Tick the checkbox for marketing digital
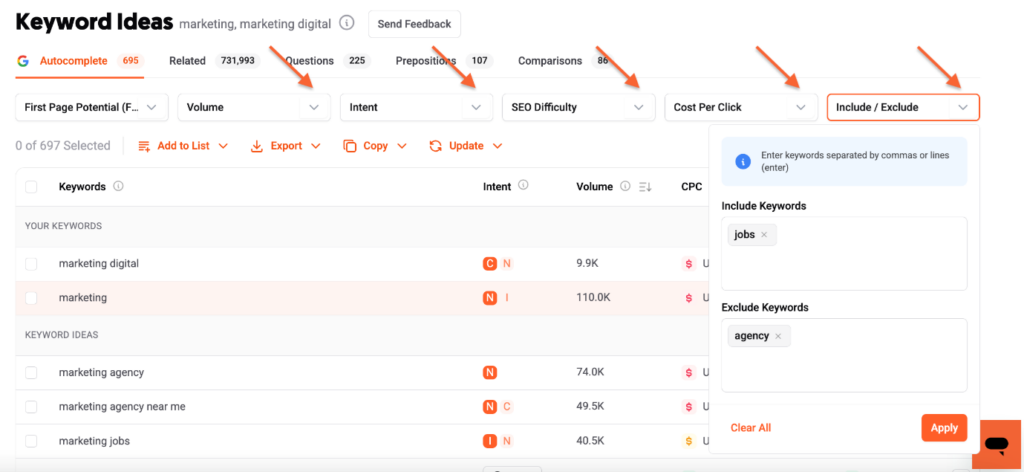This screenshot has width=1024, height=472. 31,264
